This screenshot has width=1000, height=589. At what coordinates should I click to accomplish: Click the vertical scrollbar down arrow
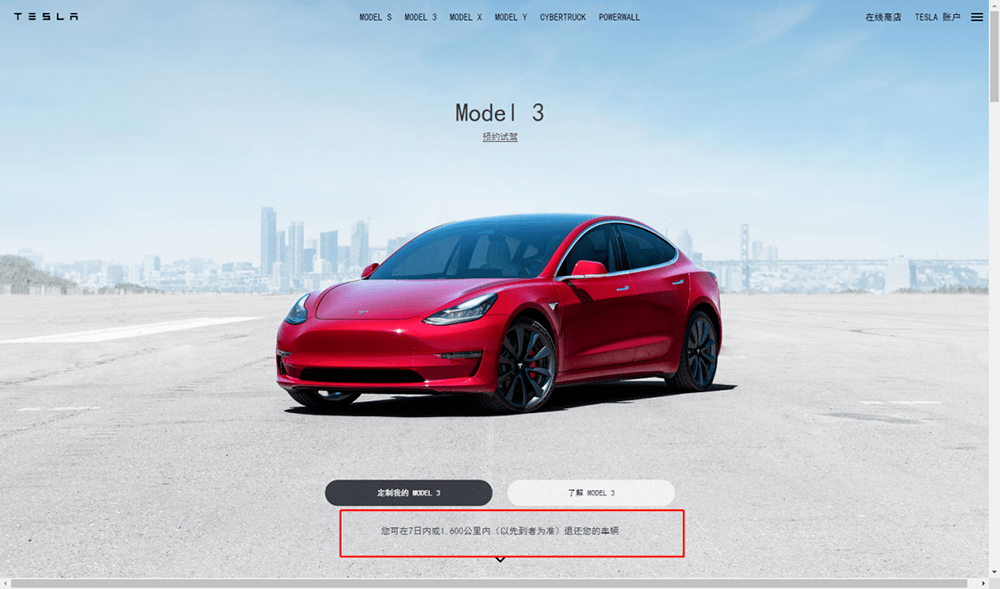coord(994,573)
